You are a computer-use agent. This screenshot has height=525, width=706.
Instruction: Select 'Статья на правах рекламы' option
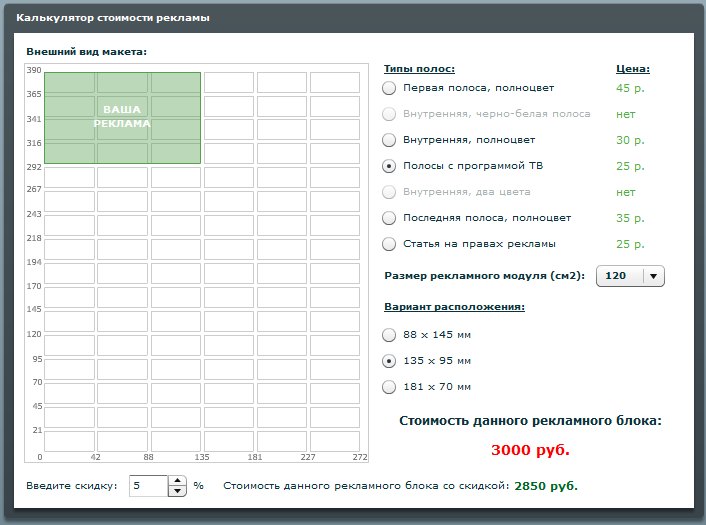click(389, 244)
